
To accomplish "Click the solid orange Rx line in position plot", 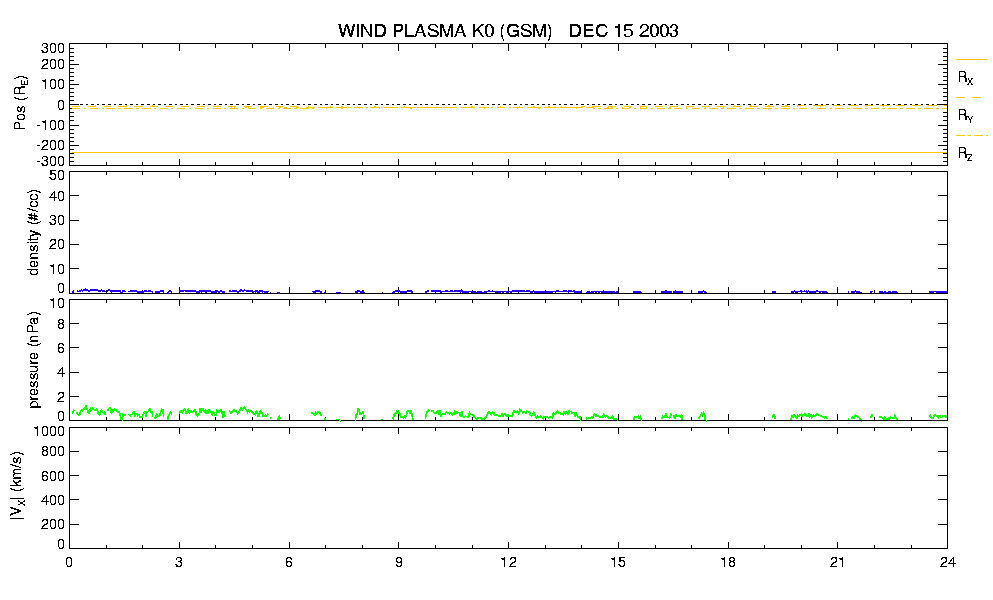I will (509, 153).
